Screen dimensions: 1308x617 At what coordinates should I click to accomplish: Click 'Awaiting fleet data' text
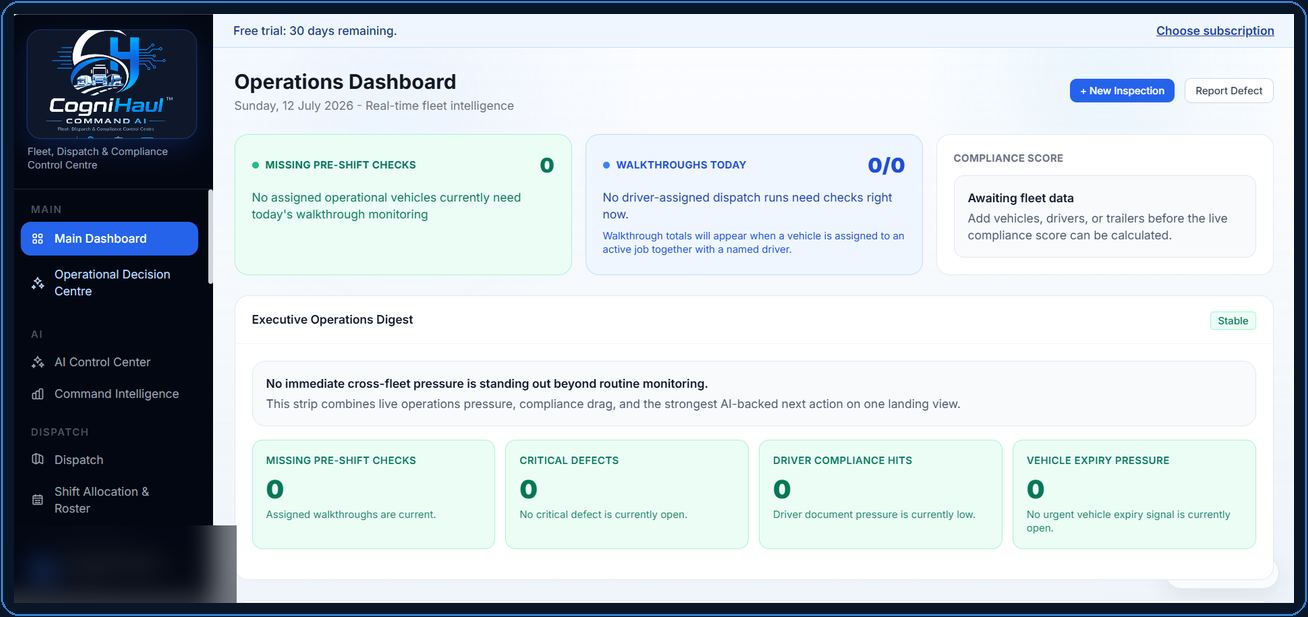tap(1021, 198)
